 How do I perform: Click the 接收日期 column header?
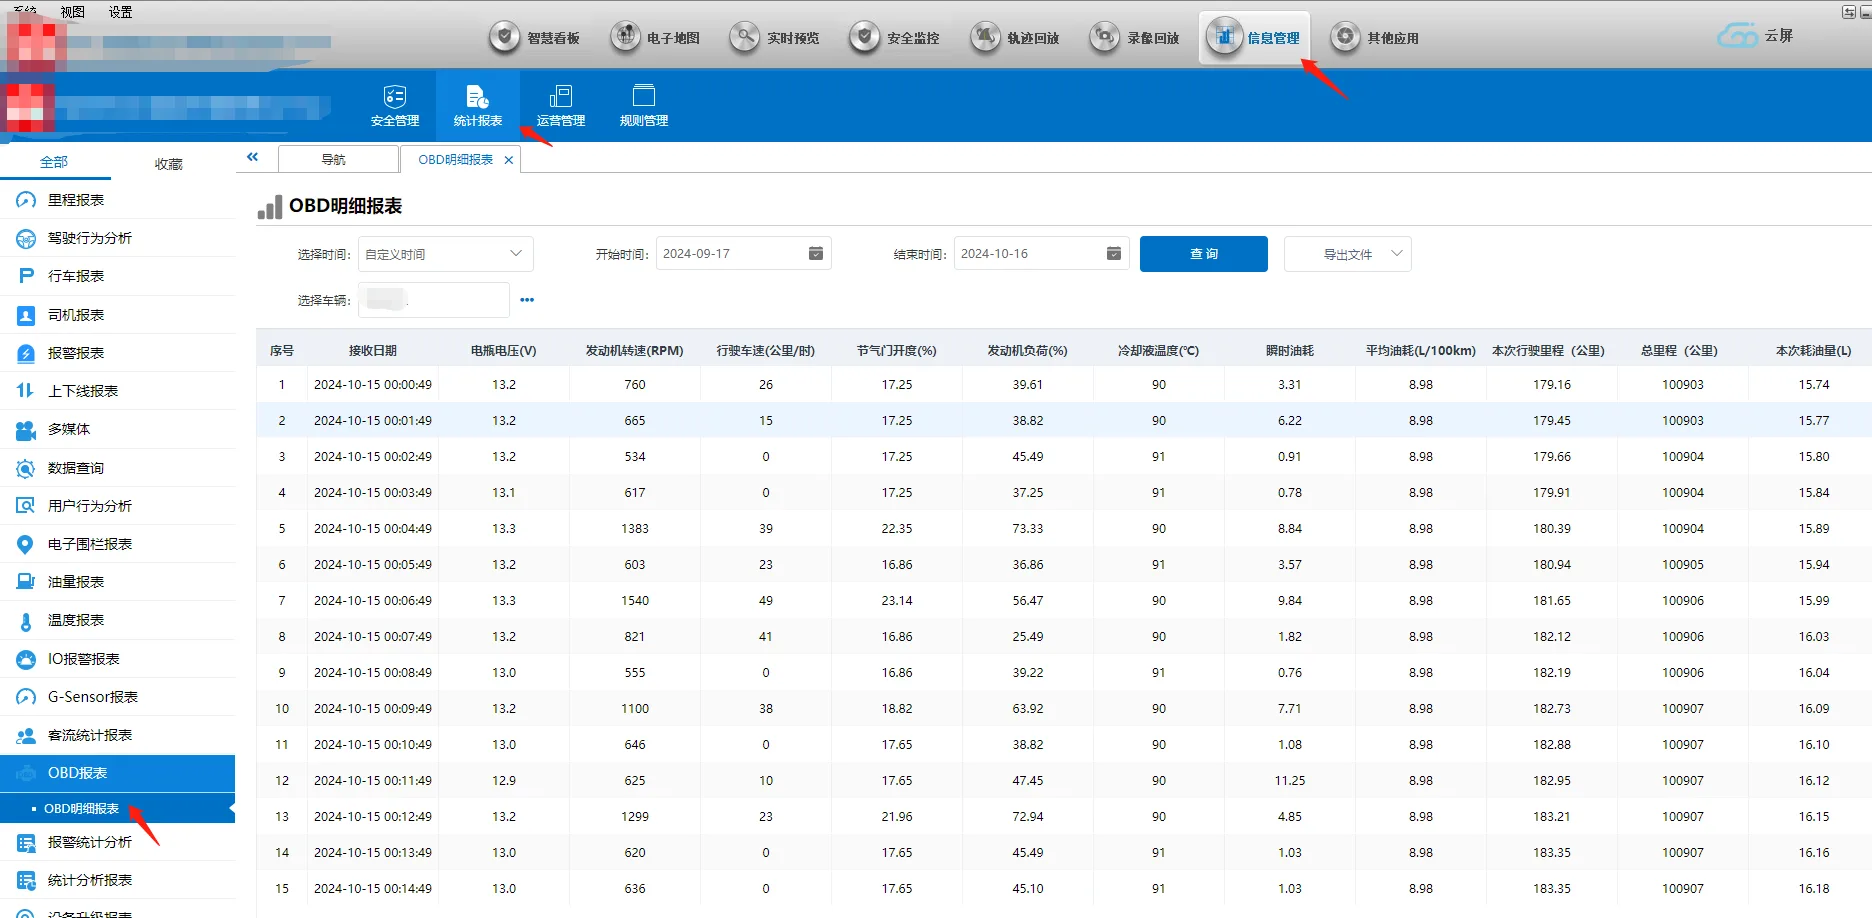point(373,351)
